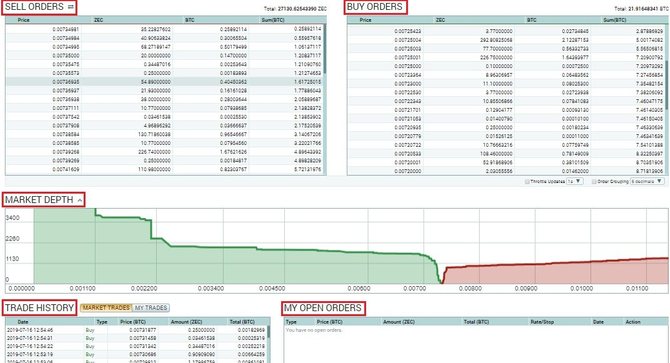Screen dimensions: 670x363
Task: Click Rate/Stop header in My Open Orders
Action: pos(542,322)
